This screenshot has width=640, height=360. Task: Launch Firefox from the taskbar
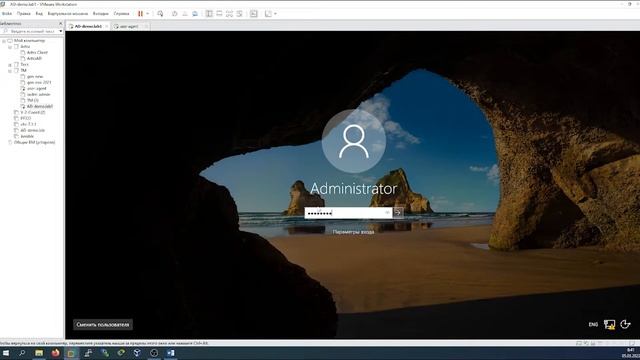click(x=56, y=353)
